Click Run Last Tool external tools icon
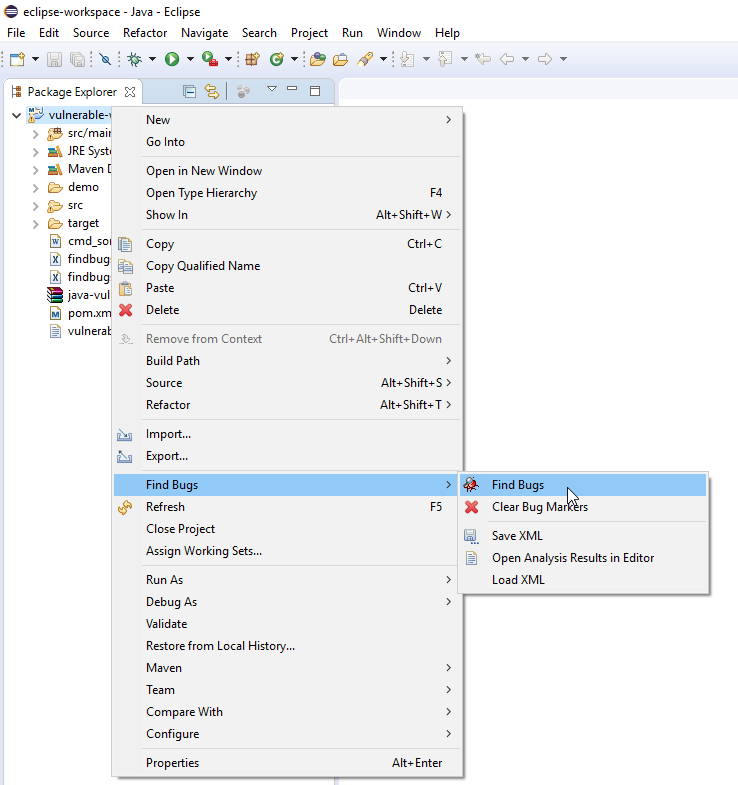Viewport: 738px width, 785px height. pos(210,59)
